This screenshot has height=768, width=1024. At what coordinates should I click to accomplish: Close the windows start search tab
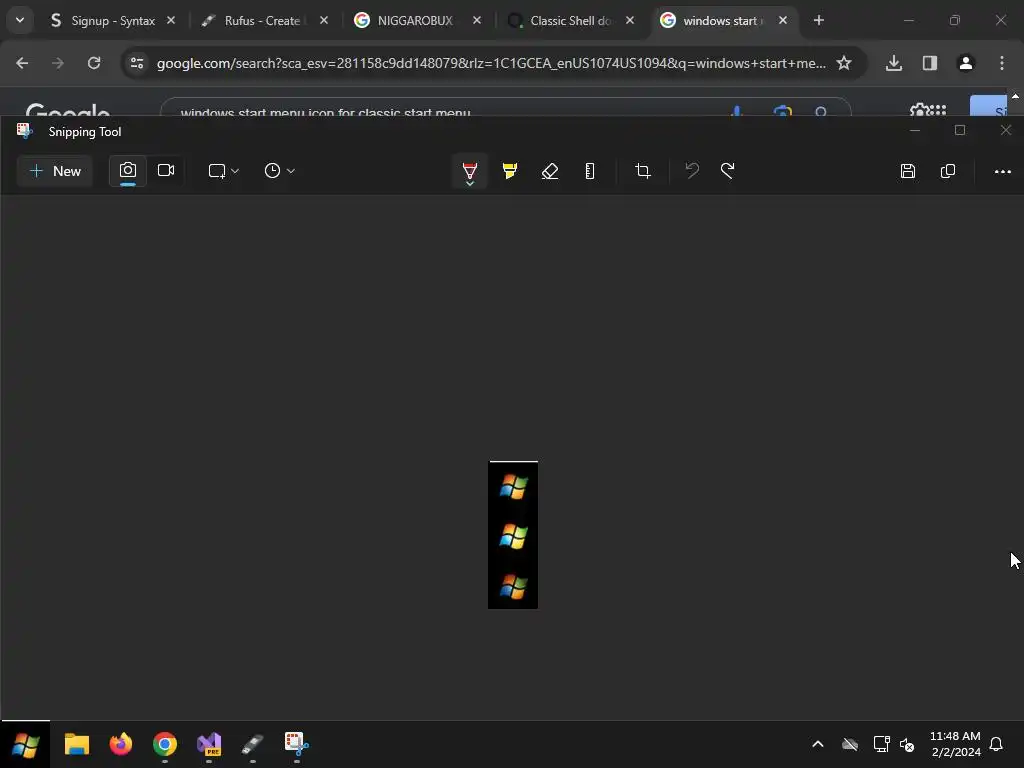(783, 21)
